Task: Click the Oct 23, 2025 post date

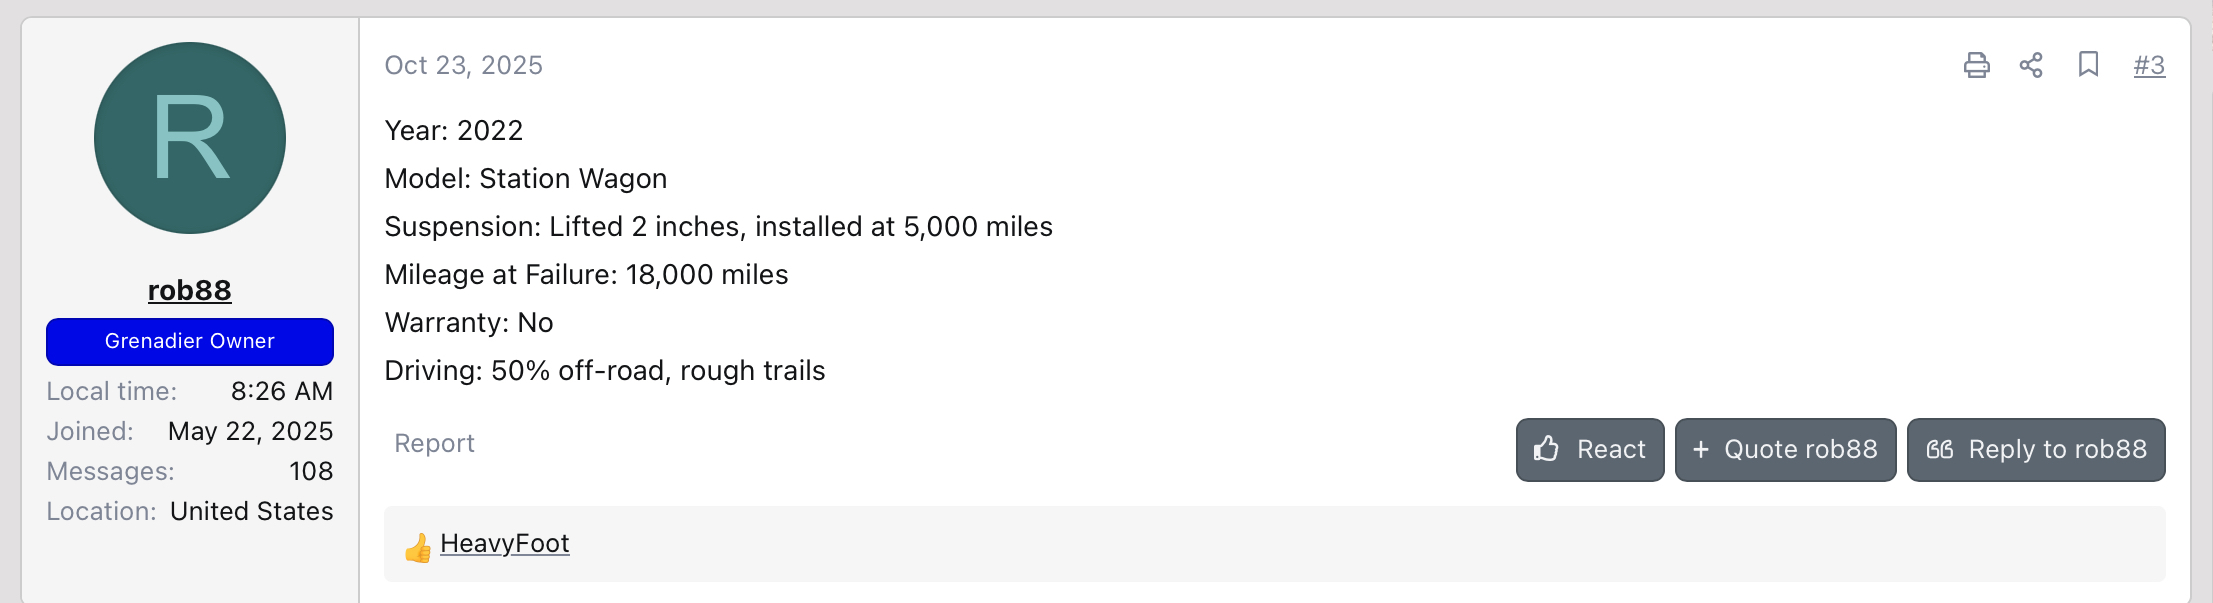Action: 464,65
